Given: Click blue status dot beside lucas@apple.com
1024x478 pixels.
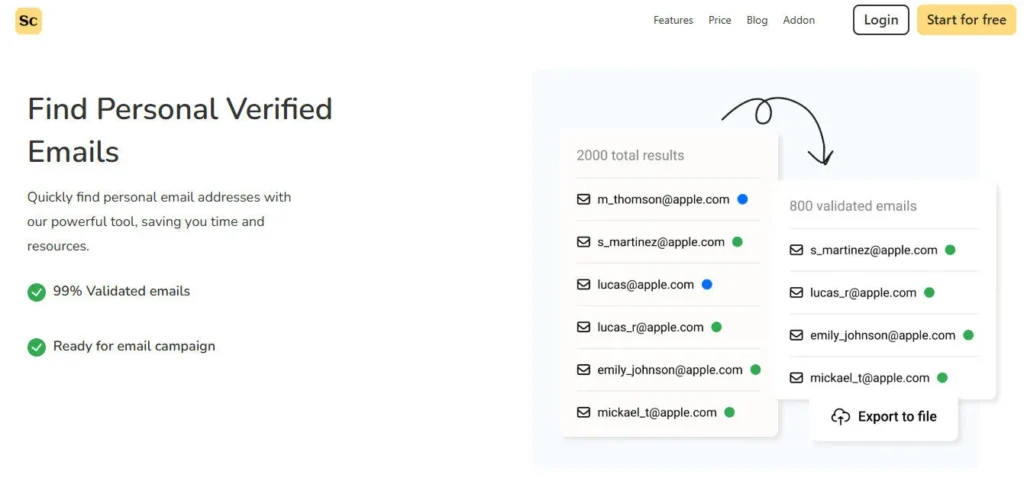Looking at the screenshot, I should click(707, 285).
